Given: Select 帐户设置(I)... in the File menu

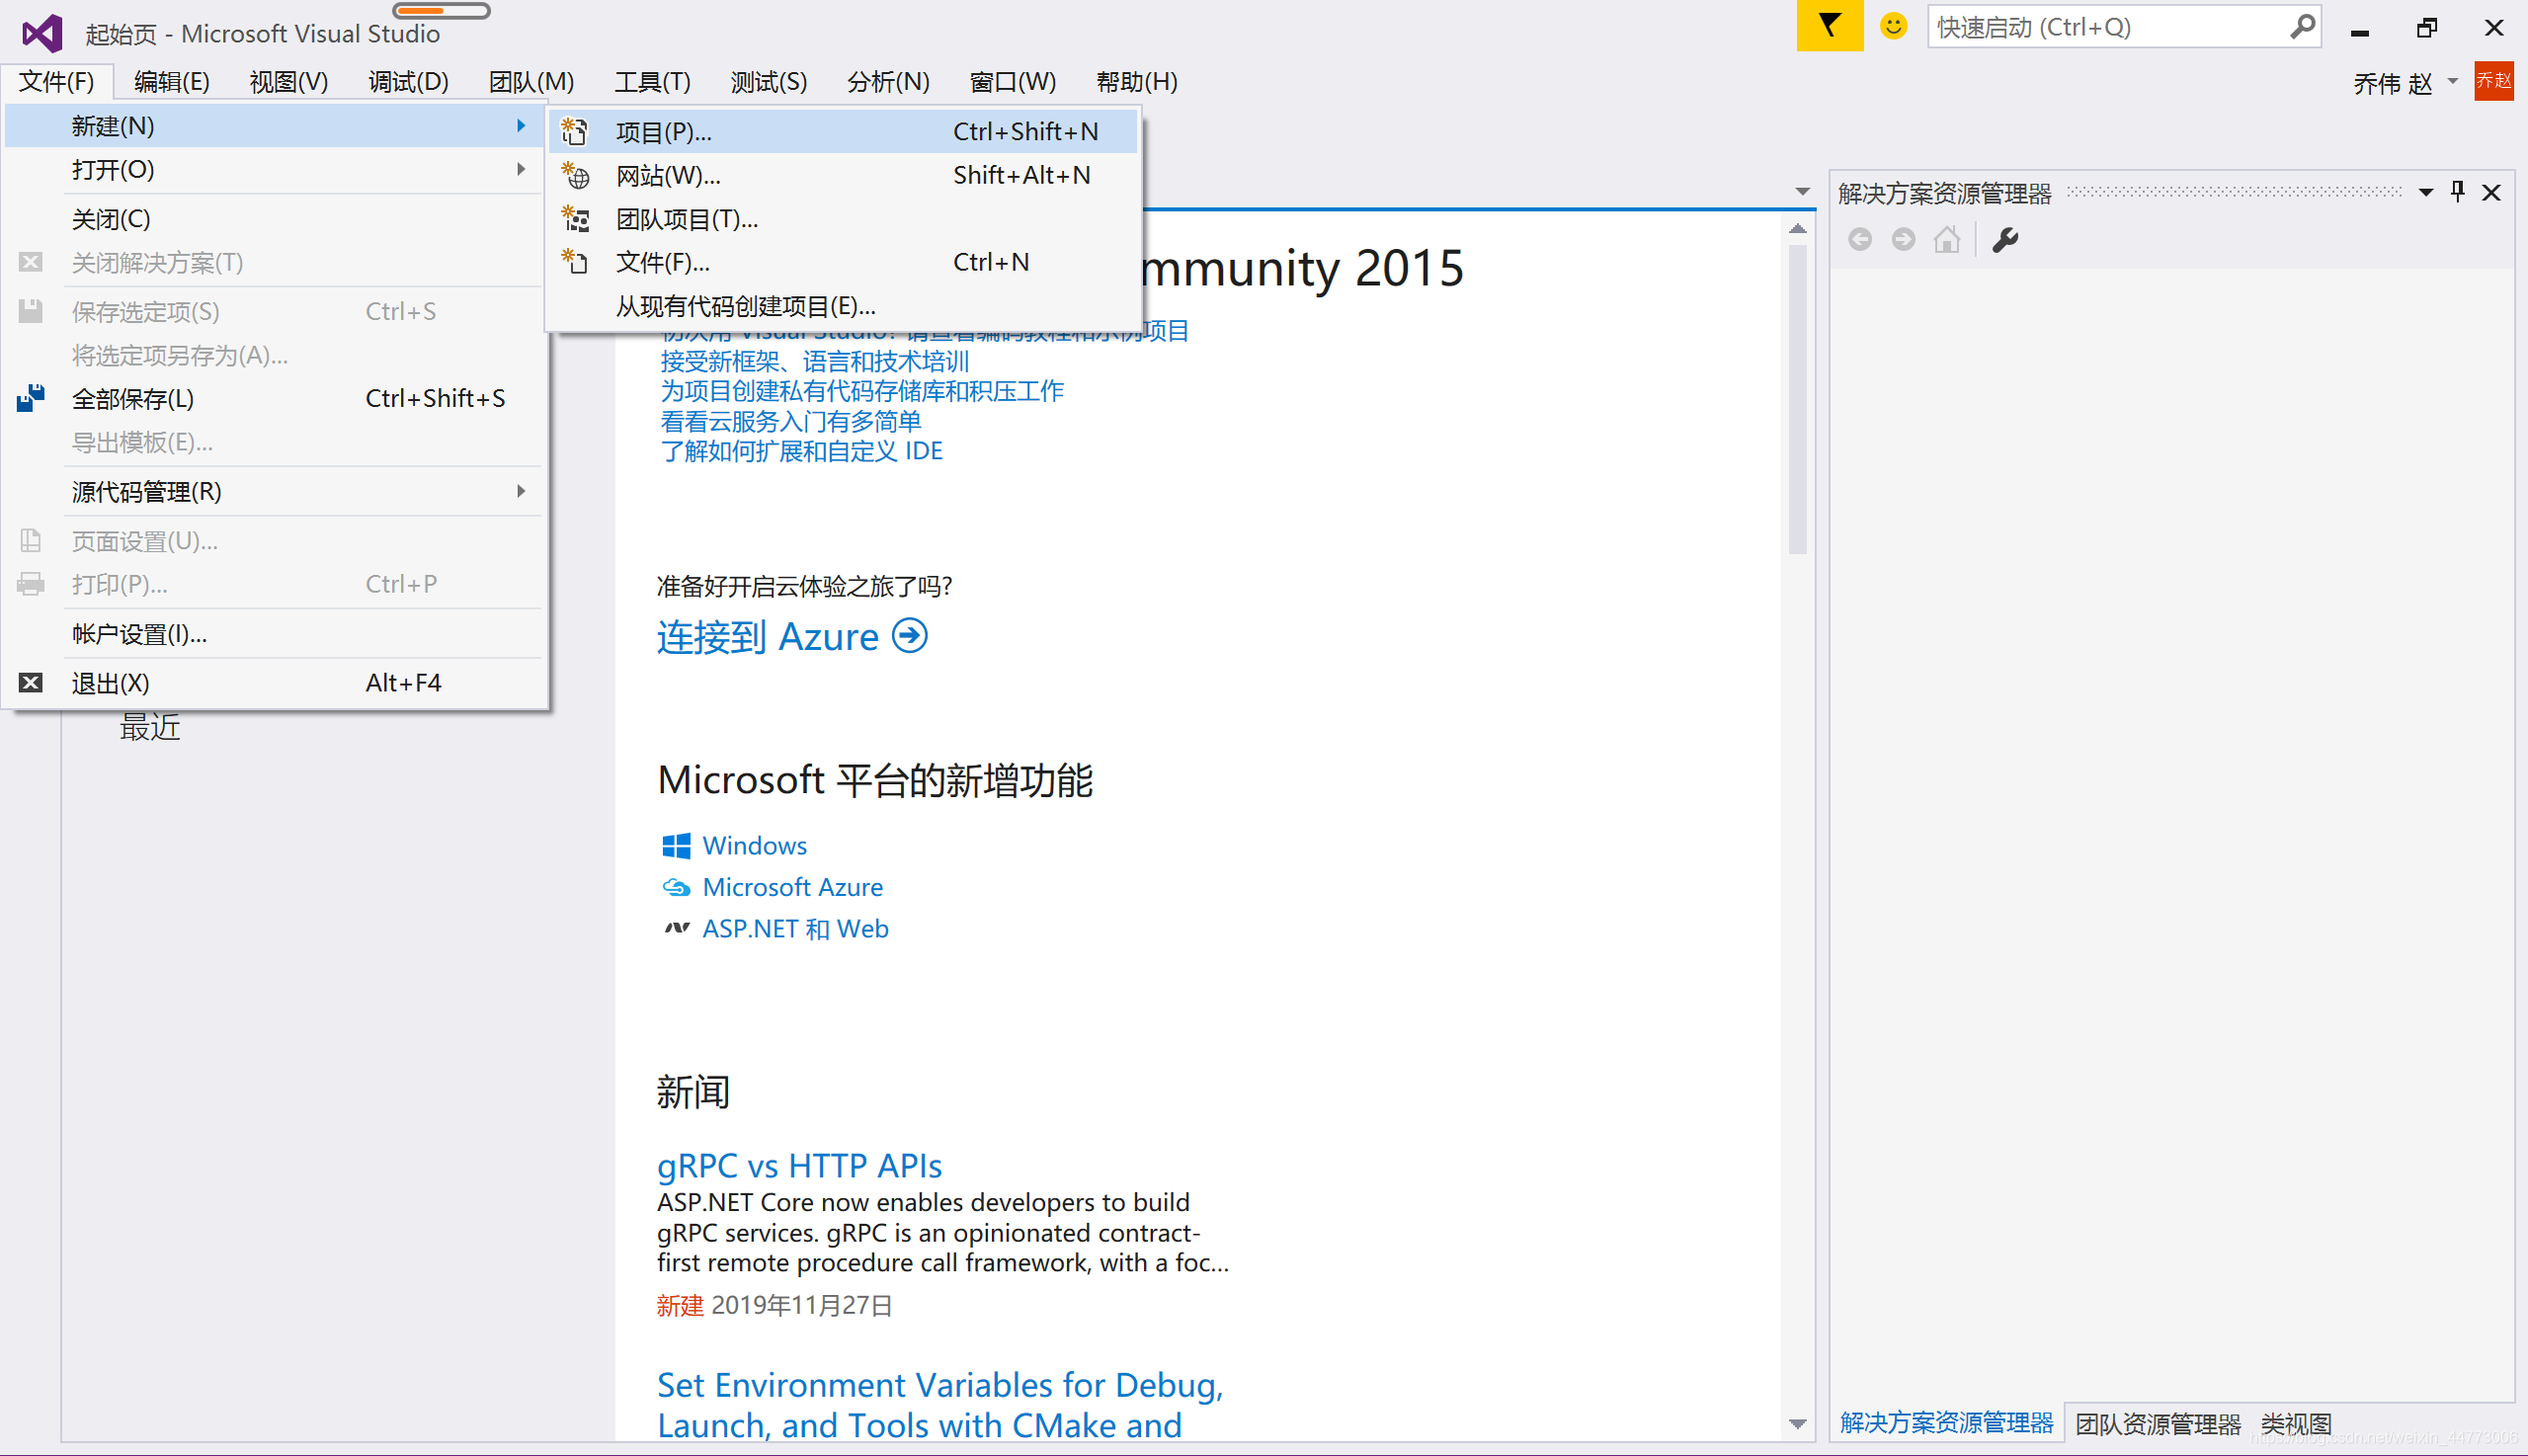Looking at the screenshot, I should [274, 633].
